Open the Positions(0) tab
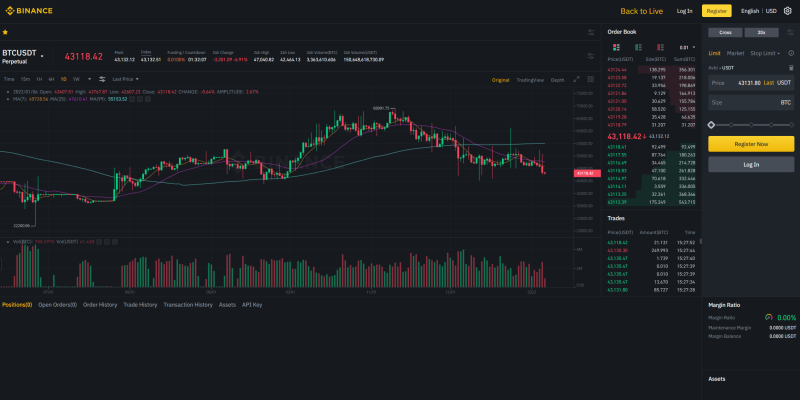The height and width of the screenshot is (400, 800). pyautogui.click(x=17, y=305)
